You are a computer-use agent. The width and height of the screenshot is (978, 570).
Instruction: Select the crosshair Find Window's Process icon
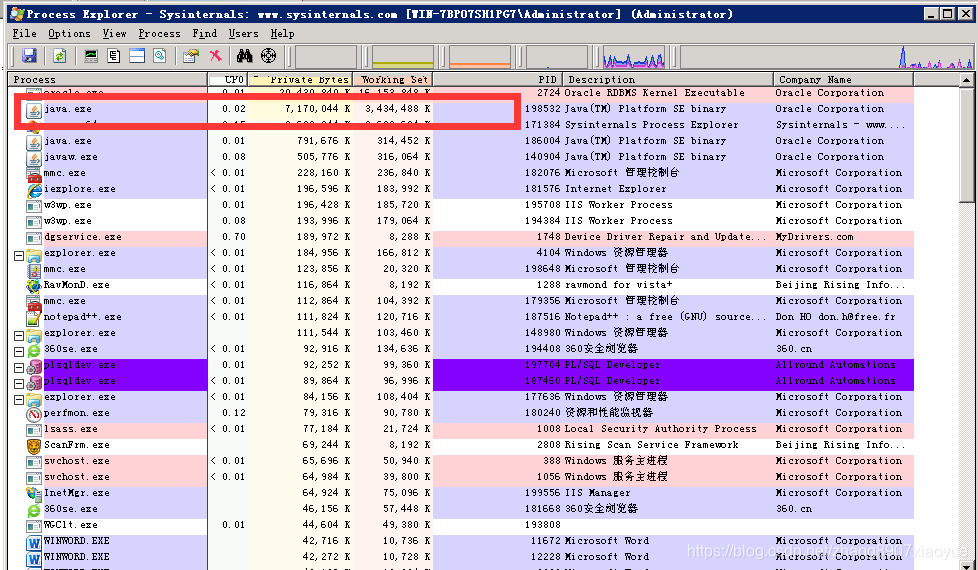point(268,56)
